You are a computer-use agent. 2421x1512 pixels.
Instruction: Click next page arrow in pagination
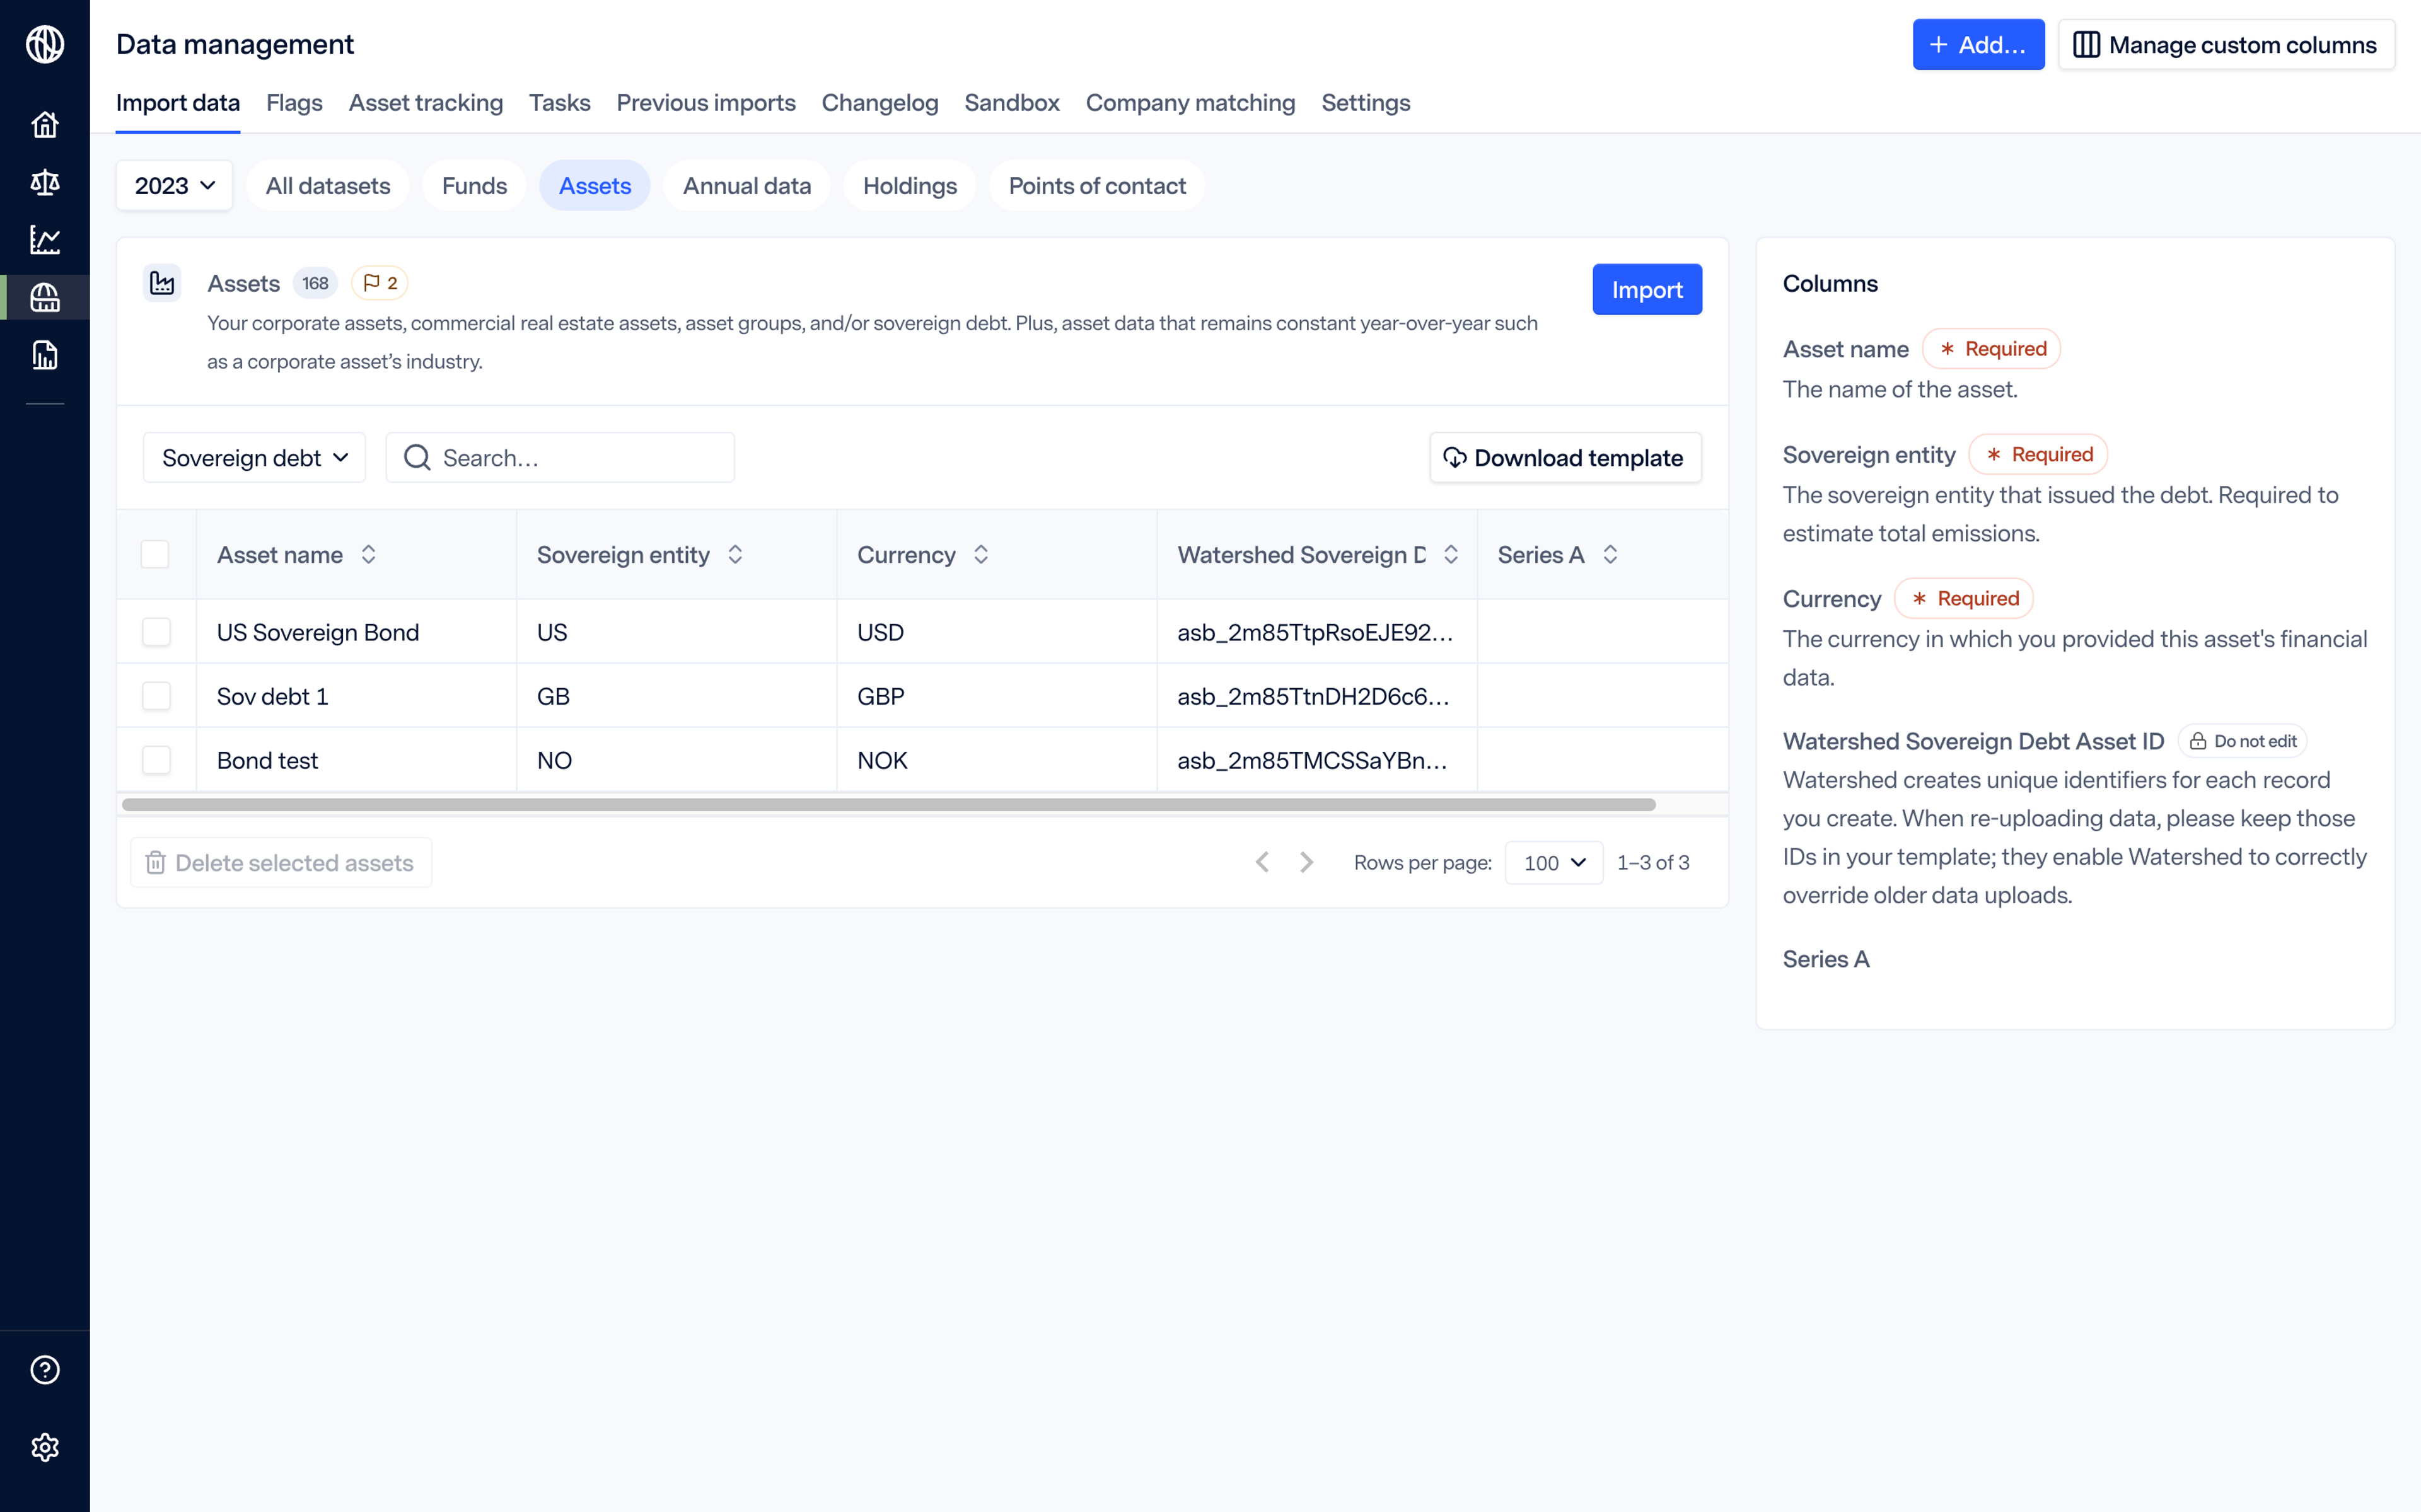(1306, 862)
